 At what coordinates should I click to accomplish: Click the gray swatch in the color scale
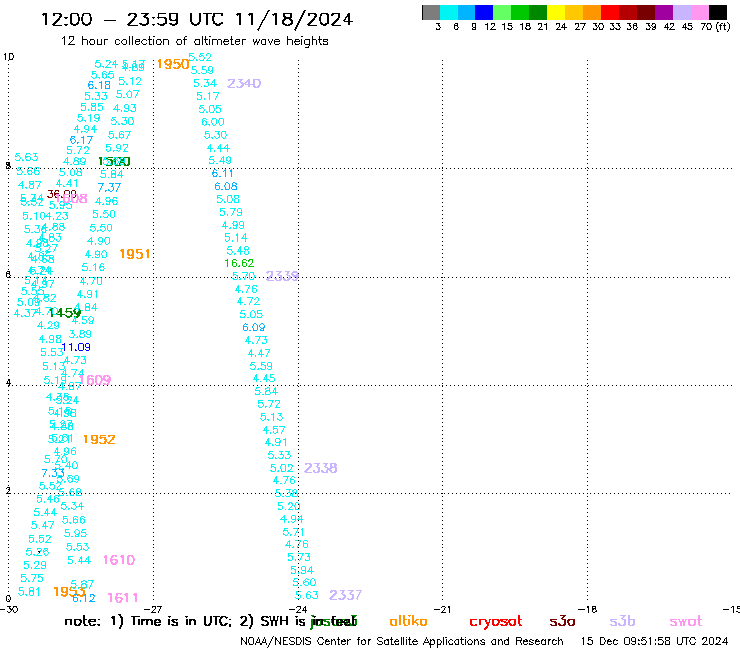pos(431,12)
